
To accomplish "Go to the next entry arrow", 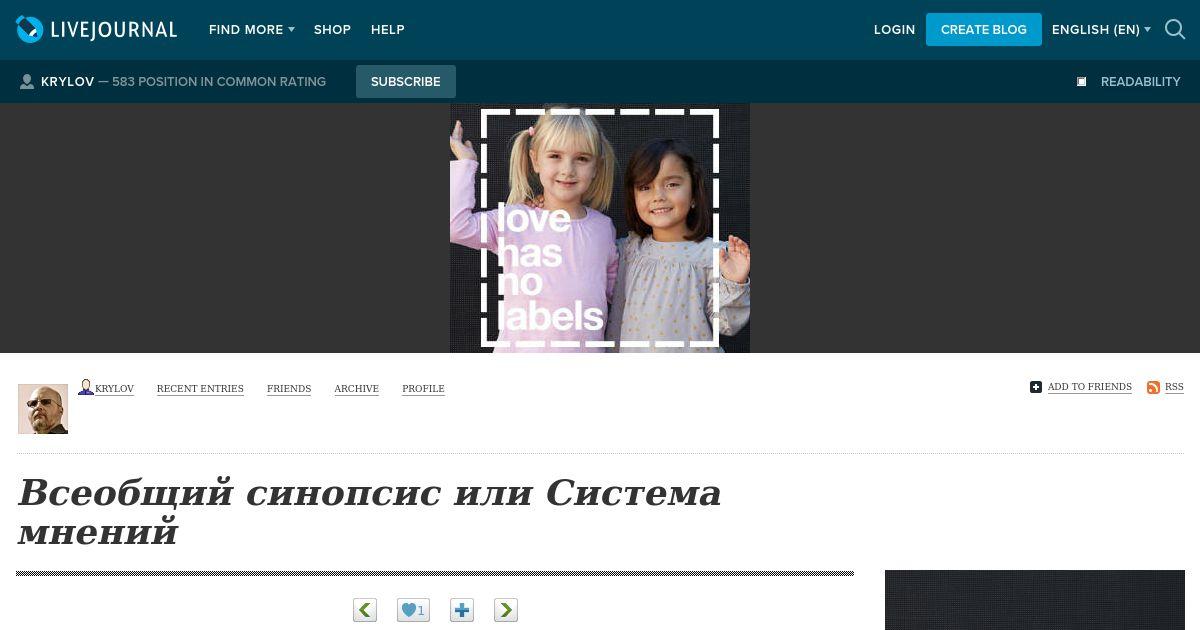I will click(x=506, y=610).
